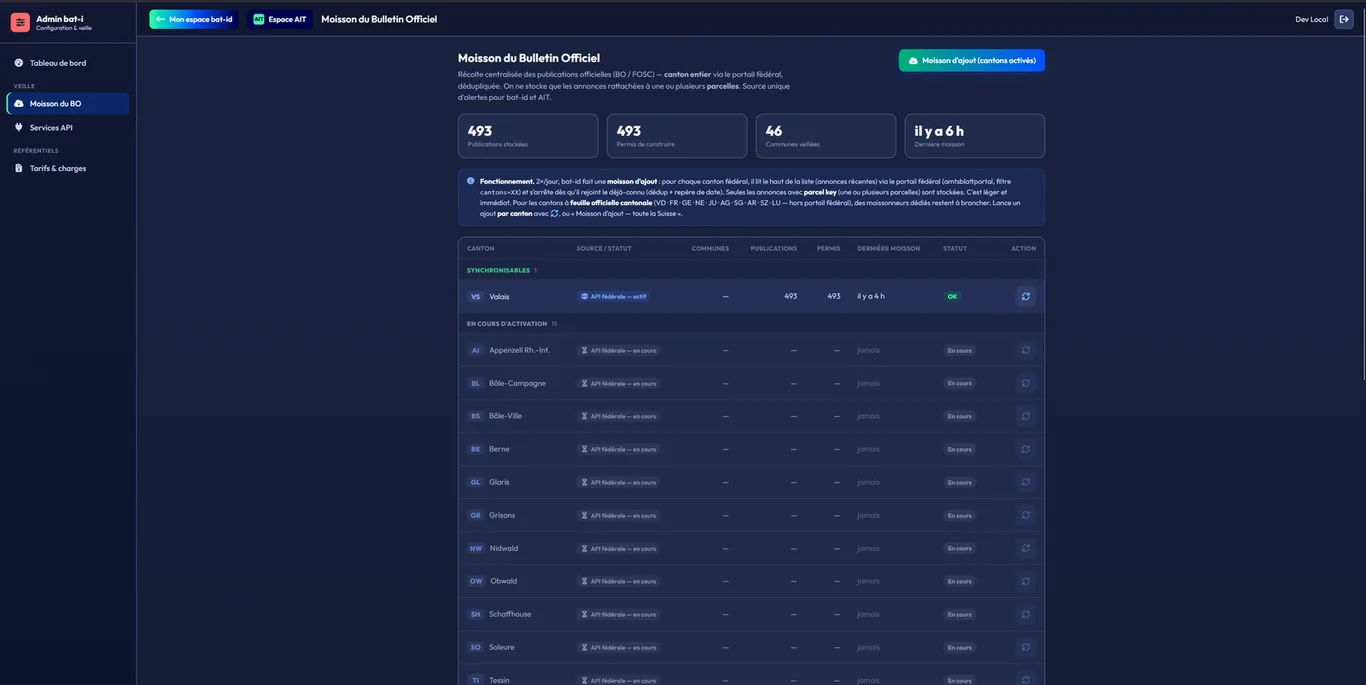Image resolution: width=1366 pixels, height=685 pixels.
Task: Click the GR canton badge
Action: [476, 515]
